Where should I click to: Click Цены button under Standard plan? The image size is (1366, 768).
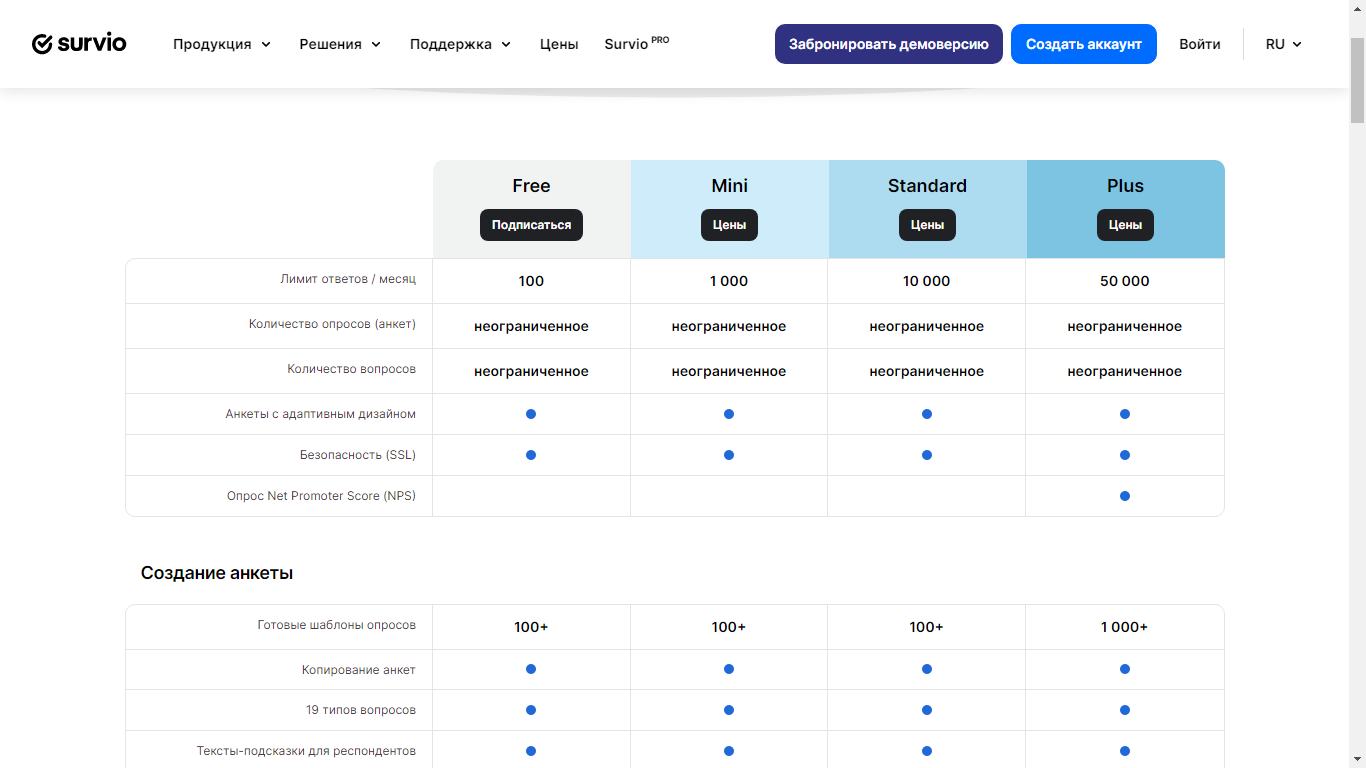[x=927, y=225]
